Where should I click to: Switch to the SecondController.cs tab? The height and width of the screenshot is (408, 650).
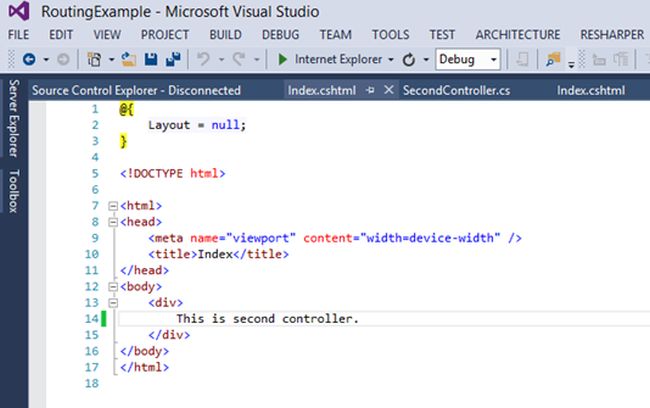[x=456, y=90]
